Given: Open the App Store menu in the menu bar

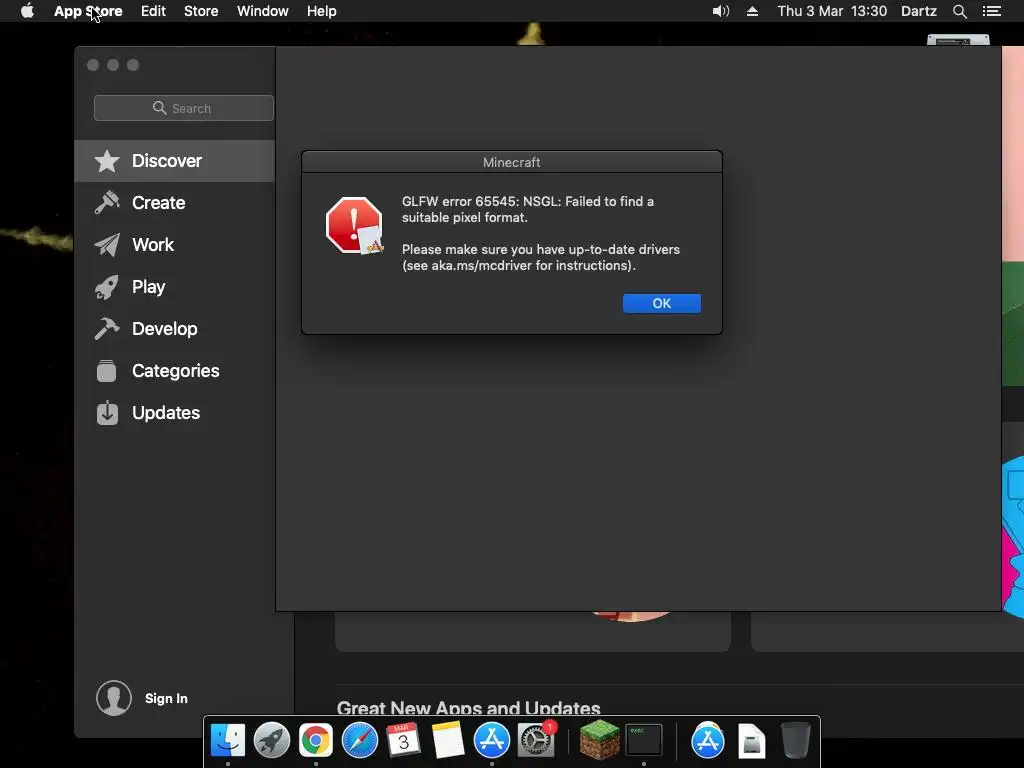Looking at the screenshot, I should coord(88,11).
